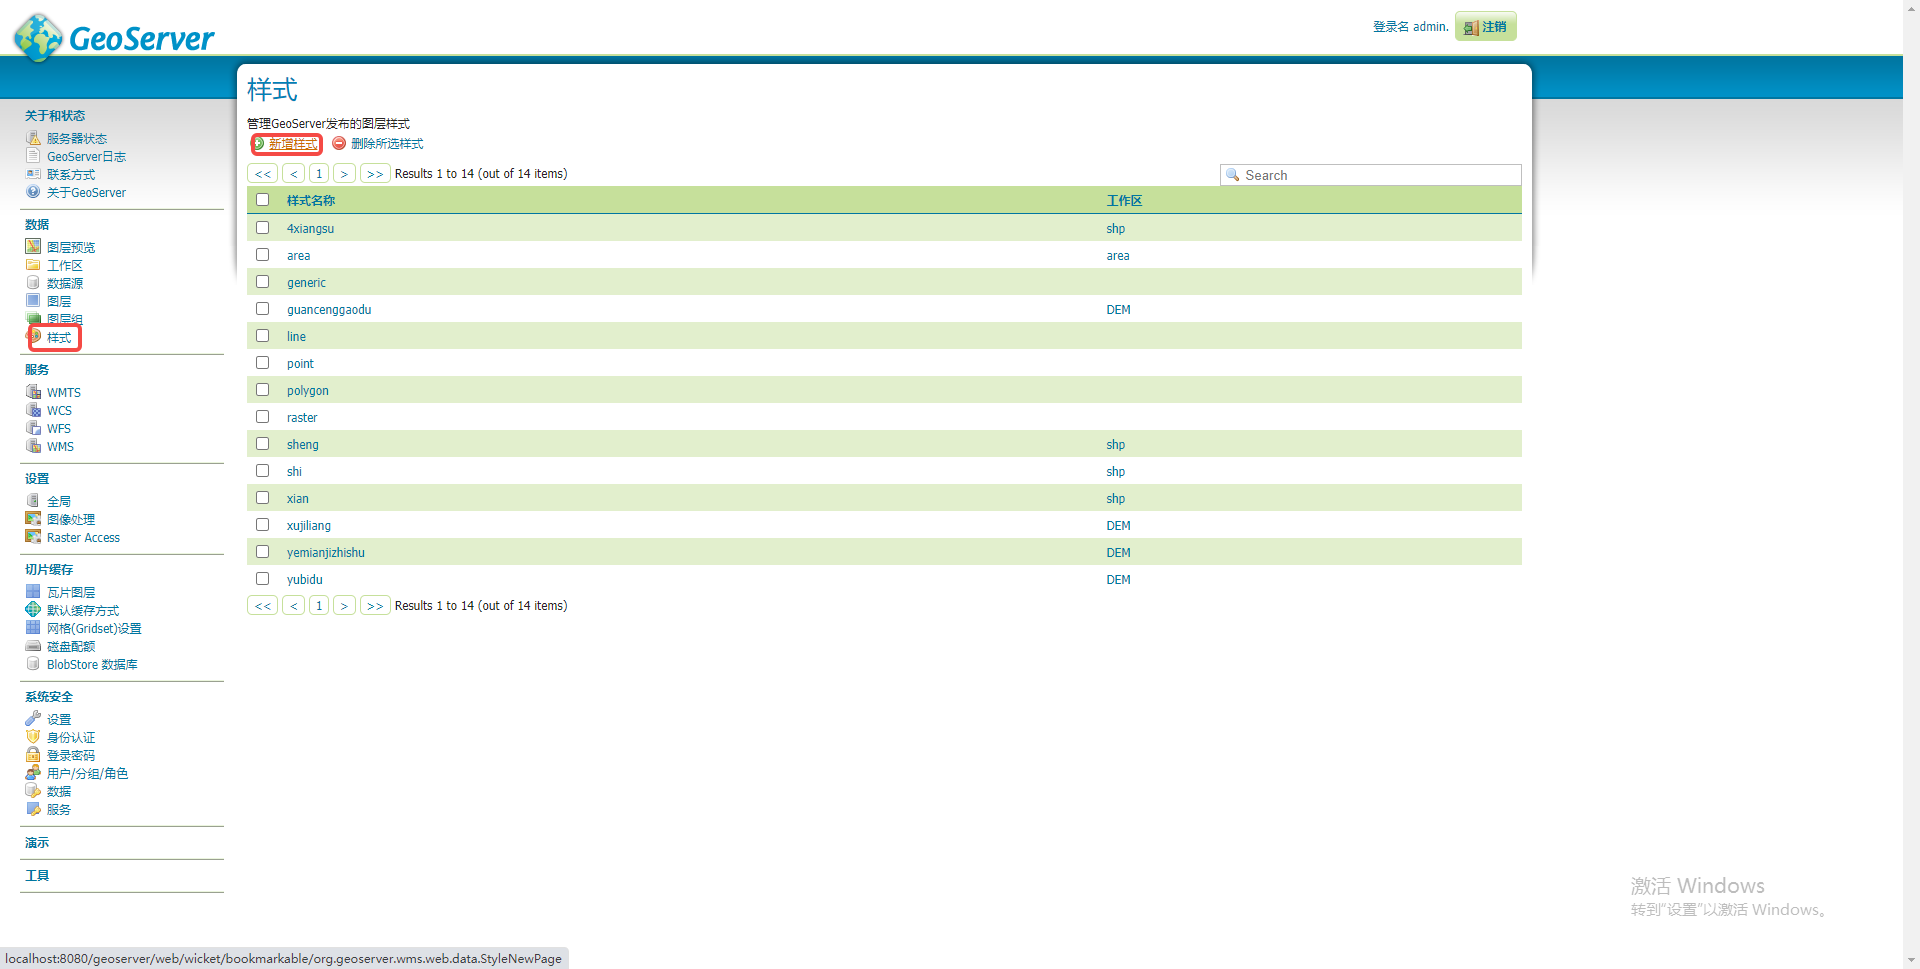
Task: Click into the Search input field
Action: [x=1371, y=175]
